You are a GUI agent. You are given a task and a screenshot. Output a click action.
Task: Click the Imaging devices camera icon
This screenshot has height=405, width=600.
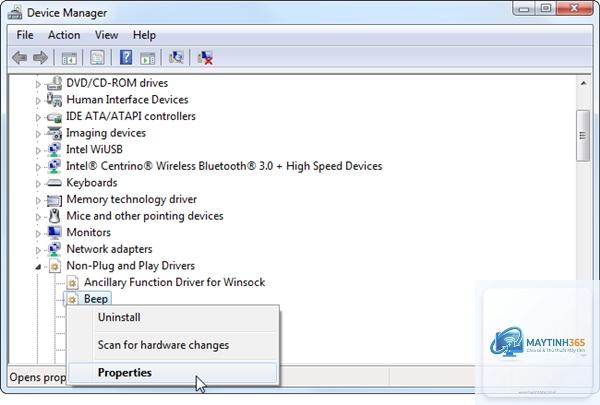coord(54,133)
